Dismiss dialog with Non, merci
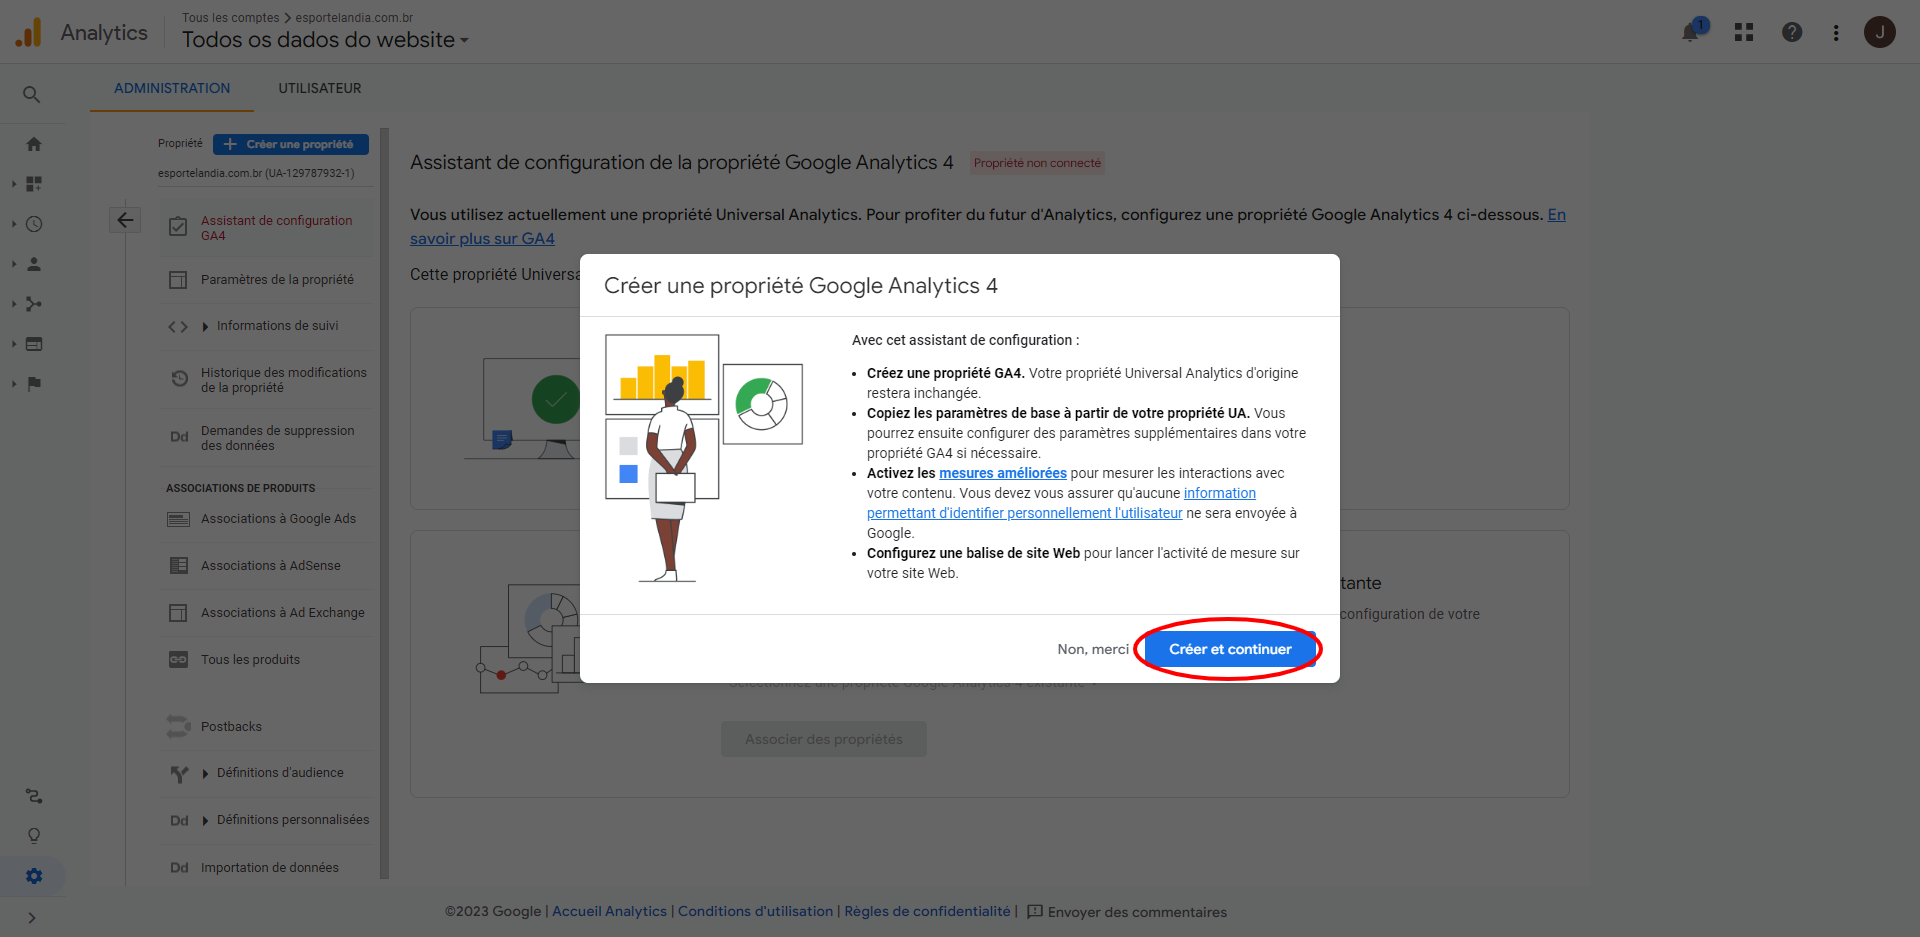The width and height of the screenshot is (1920, 937). (1093, 649)
